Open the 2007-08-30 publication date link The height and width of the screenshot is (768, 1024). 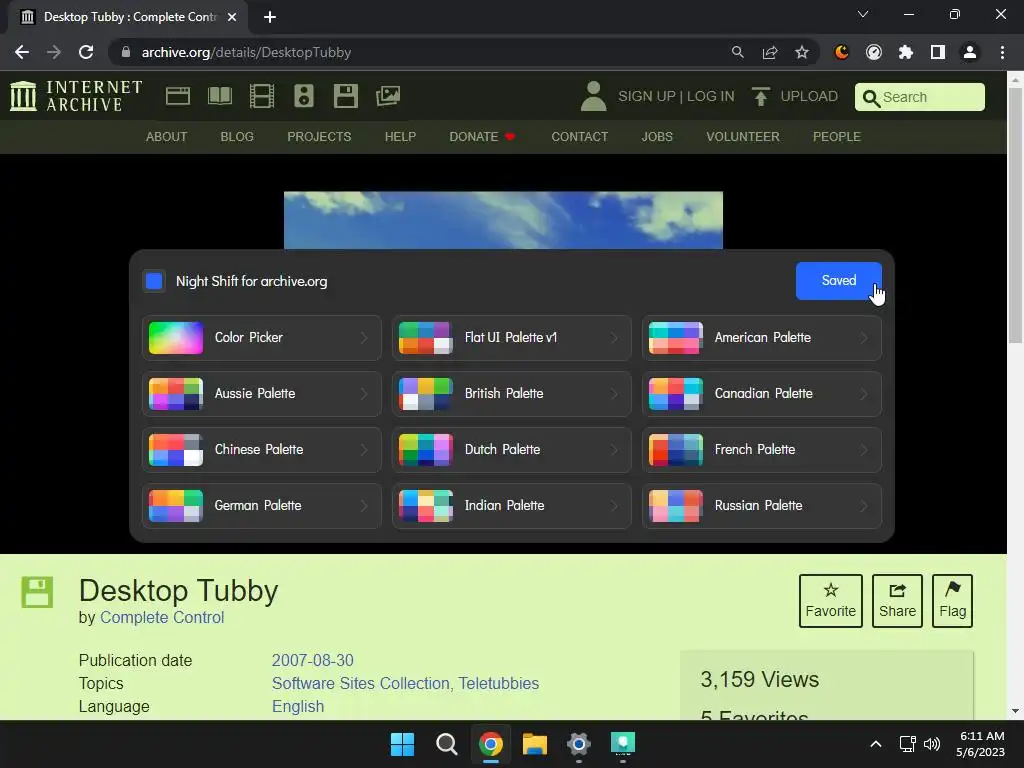(313, 660)
